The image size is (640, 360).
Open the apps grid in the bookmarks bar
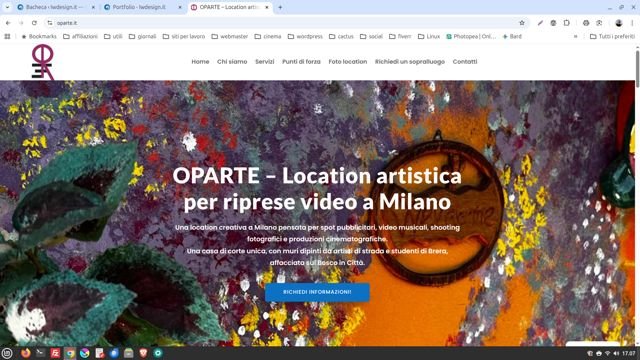coord(7,36)
